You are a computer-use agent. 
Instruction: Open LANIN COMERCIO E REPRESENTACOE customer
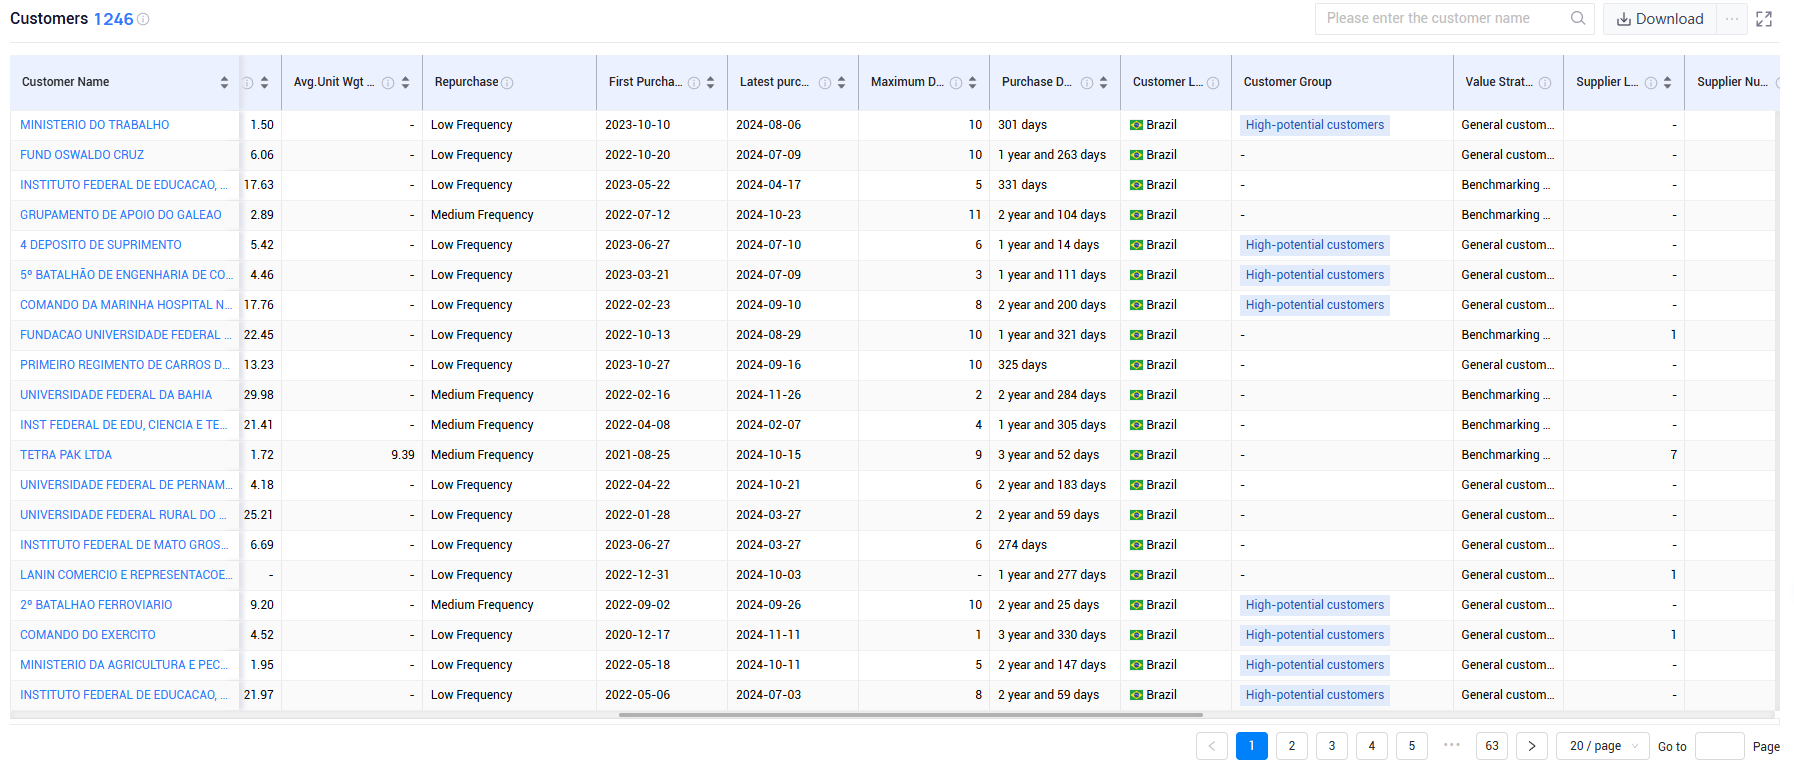pyautogui.click(x=126, y=575)
